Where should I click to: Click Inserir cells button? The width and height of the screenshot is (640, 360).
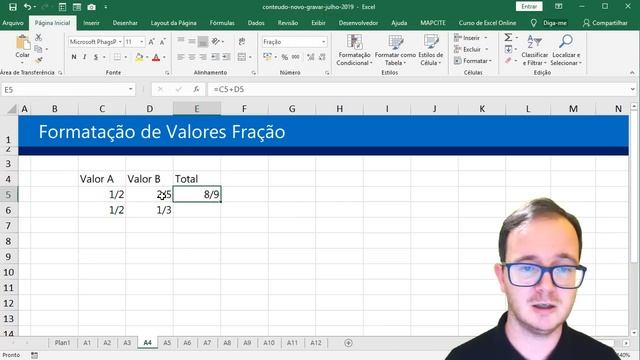pyautogui.click(x=471, y=38)
